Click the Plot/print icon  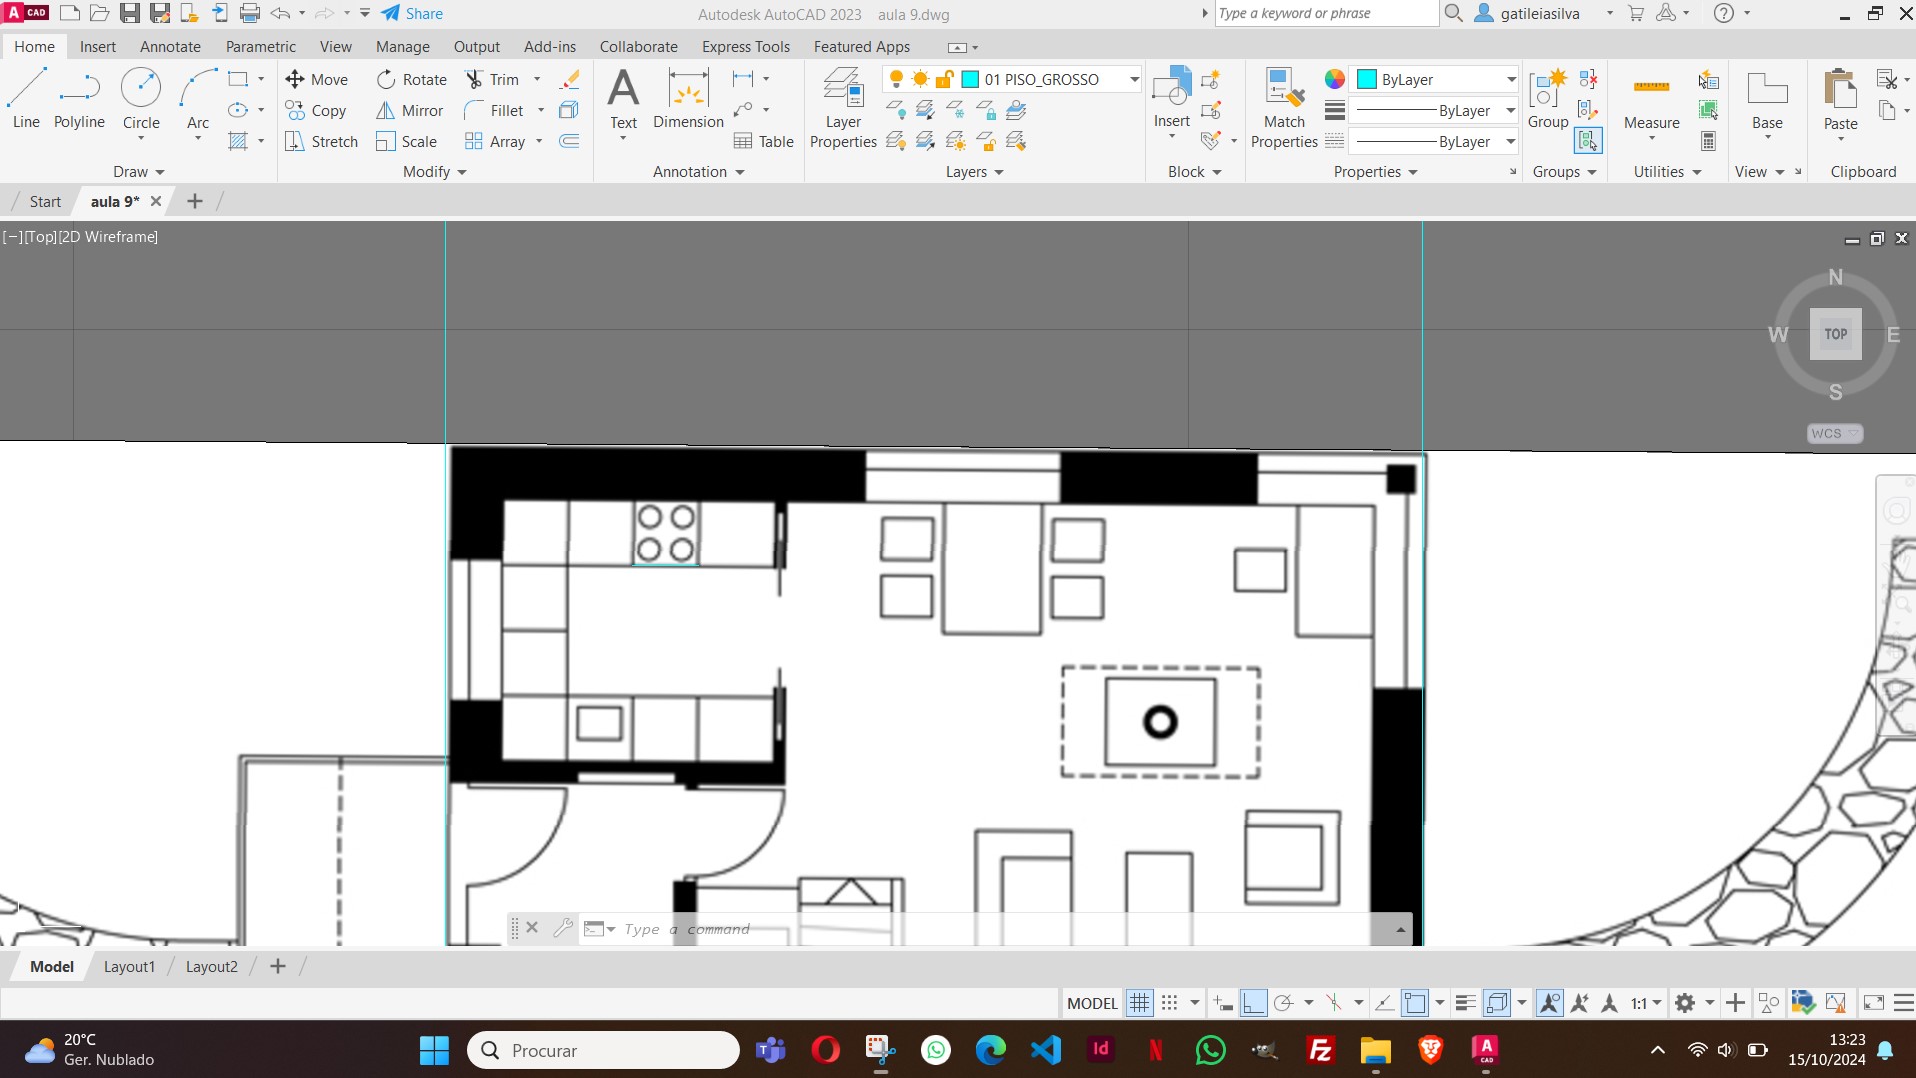(x=250, y=13)
